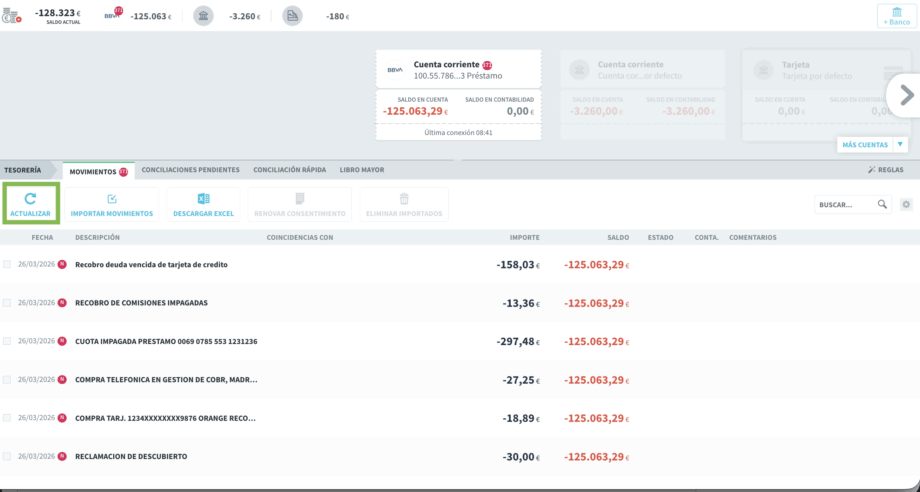
Task: Open the settings gear next to search
Action: [x=906, y=204]
